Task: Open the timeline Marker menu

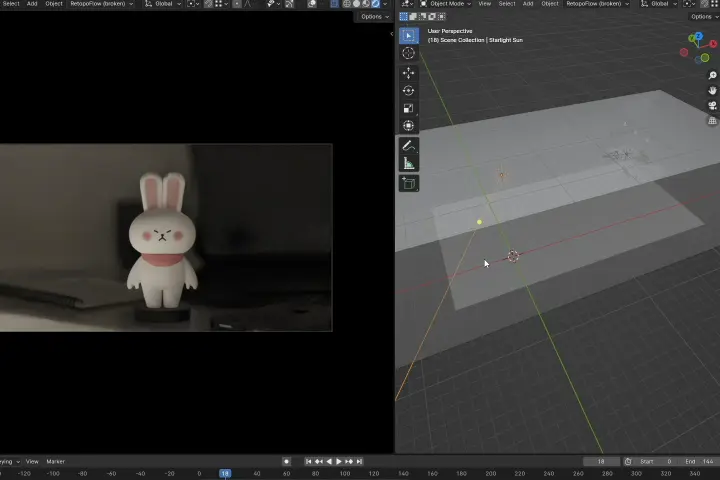Action: point(56,462)
